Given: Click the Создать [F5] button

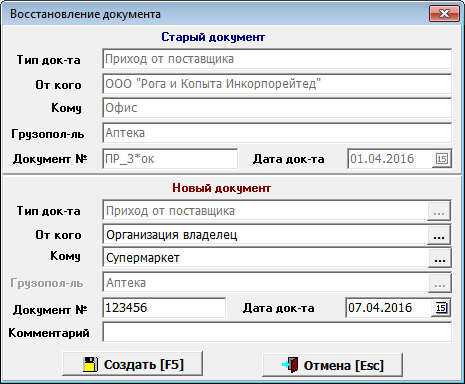Looking at the screenshot, I should pos(133,364).
